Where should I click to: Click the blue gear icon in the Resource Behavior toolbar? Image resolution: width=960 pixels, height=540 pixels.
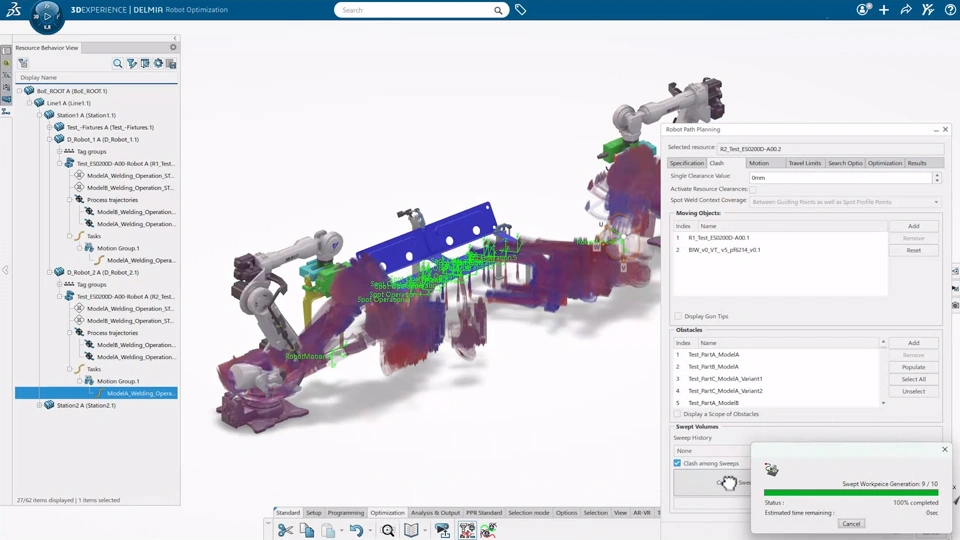[x=159, y=63]
